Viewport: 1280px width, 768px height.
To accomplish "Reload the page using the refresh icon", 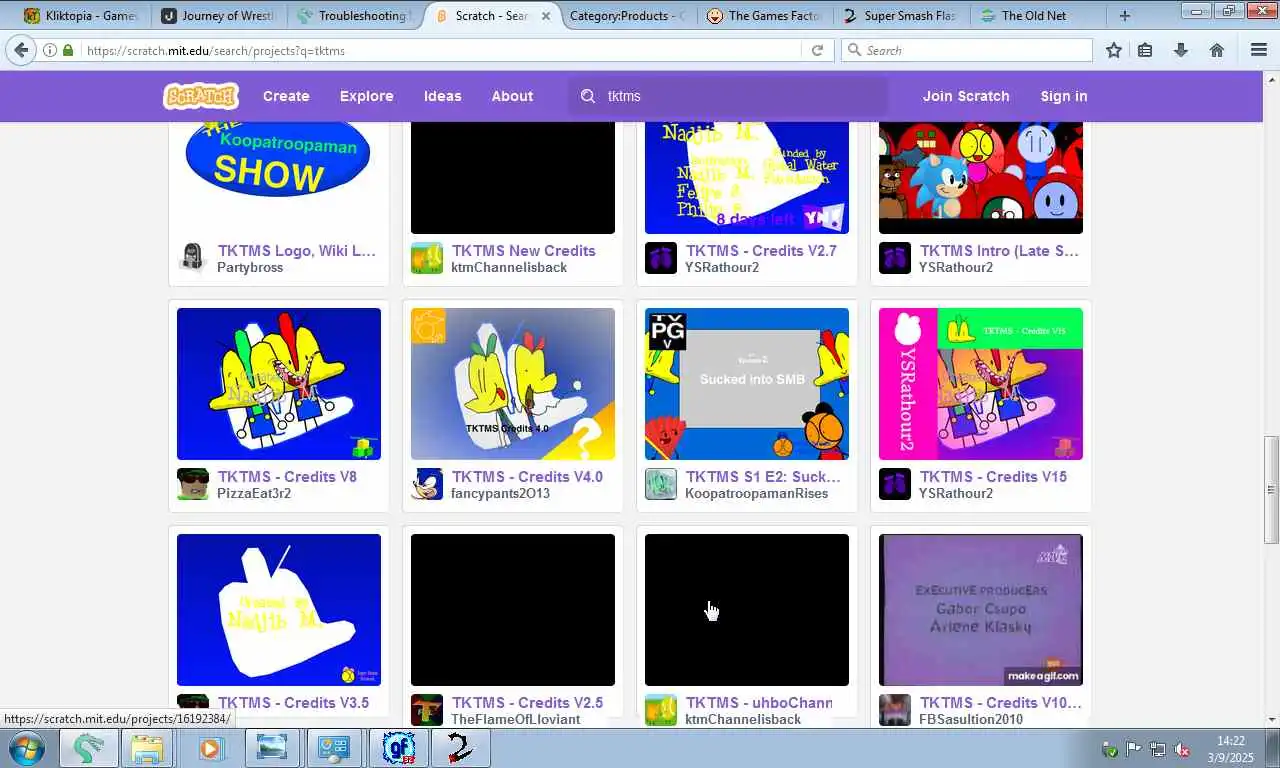I will [817, 50].
